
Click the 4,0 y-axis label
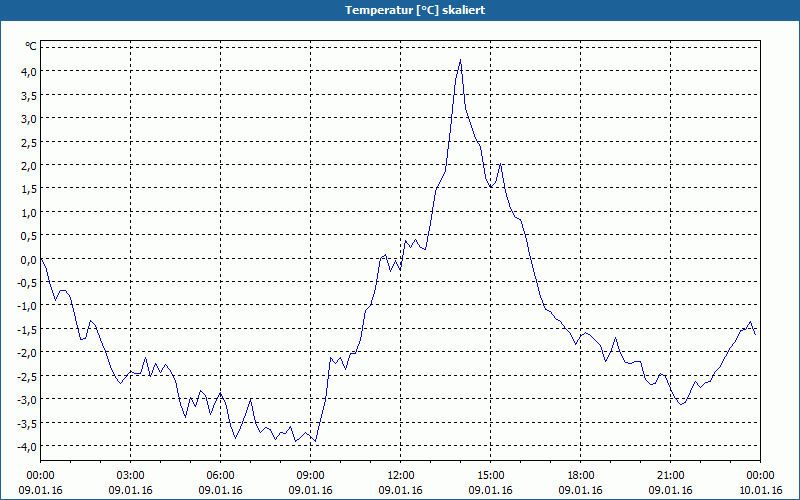(x=29, y=72)
